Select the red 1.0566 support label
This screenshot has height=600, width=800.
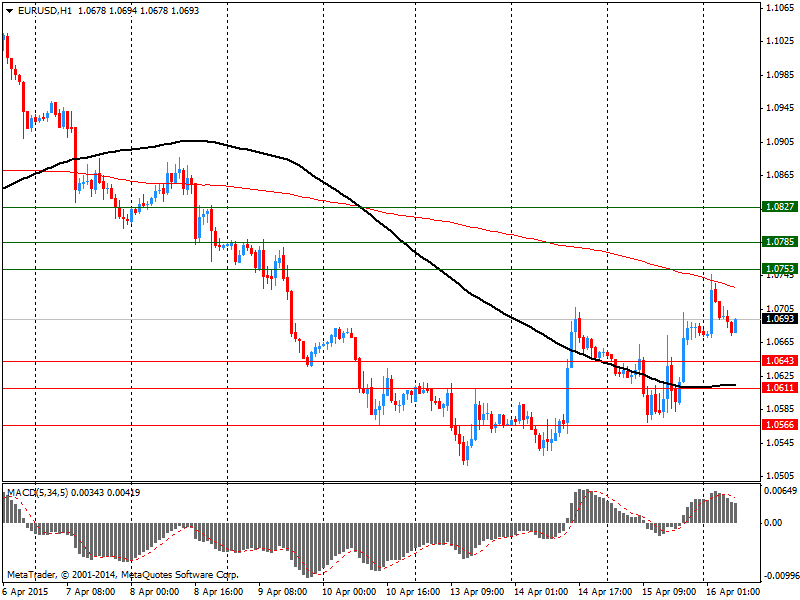tap(780, 424)
